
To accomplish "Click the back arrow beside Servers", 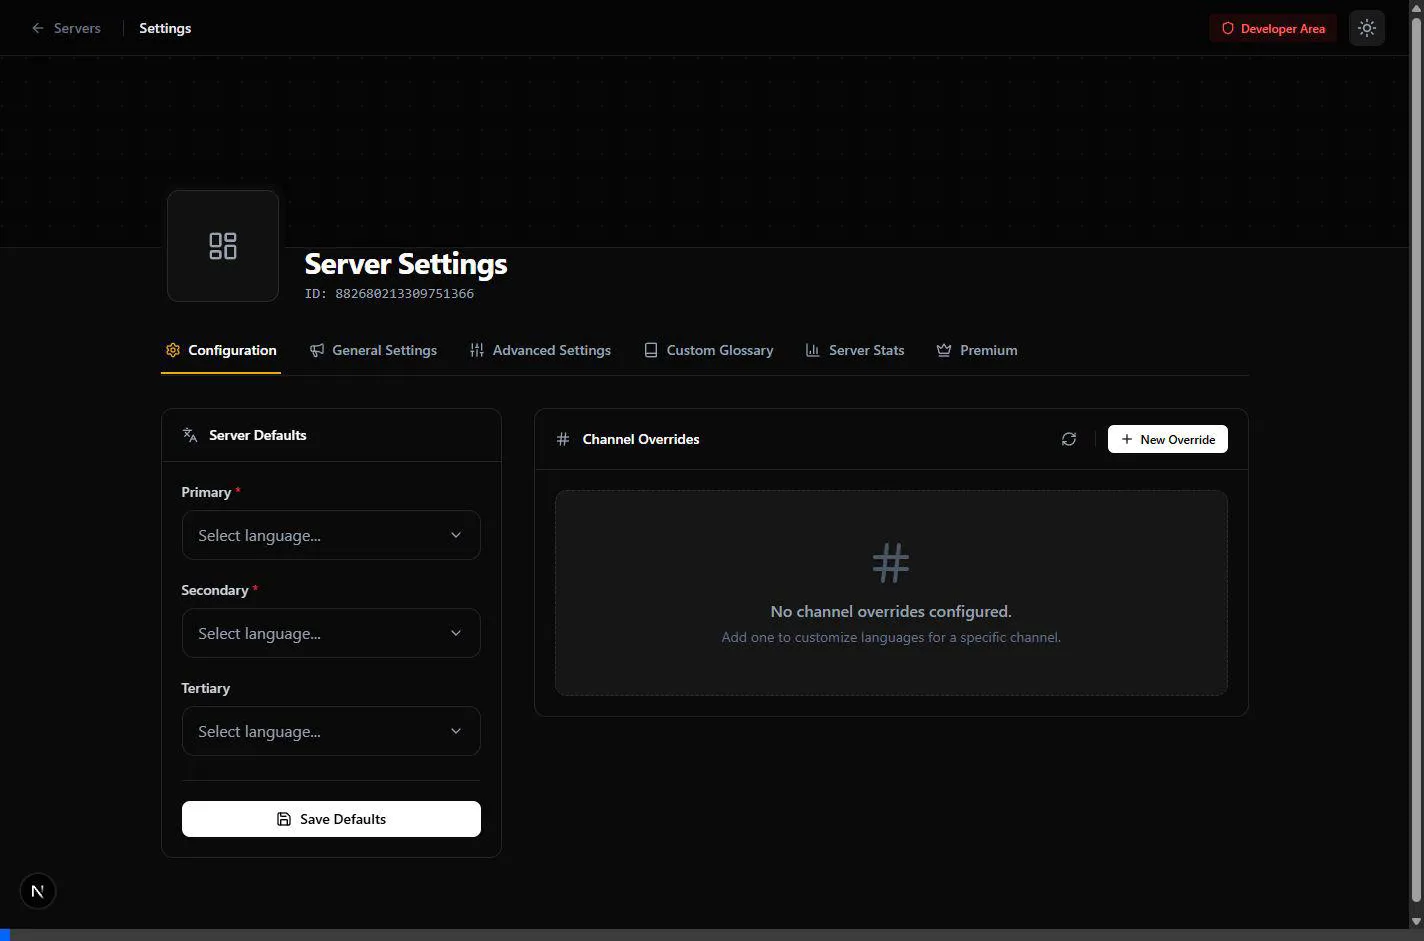I will 38,29.
